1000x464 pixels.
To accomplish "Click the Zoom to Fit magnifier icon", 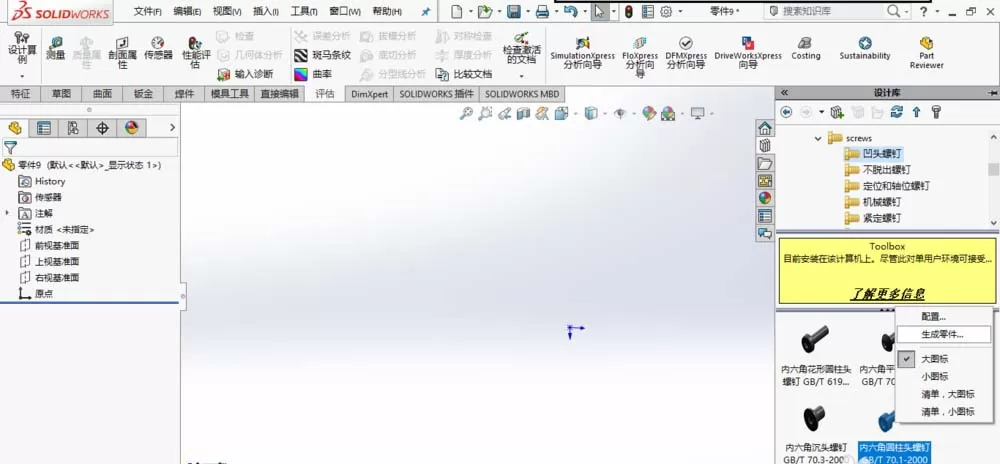I will 467,113.
